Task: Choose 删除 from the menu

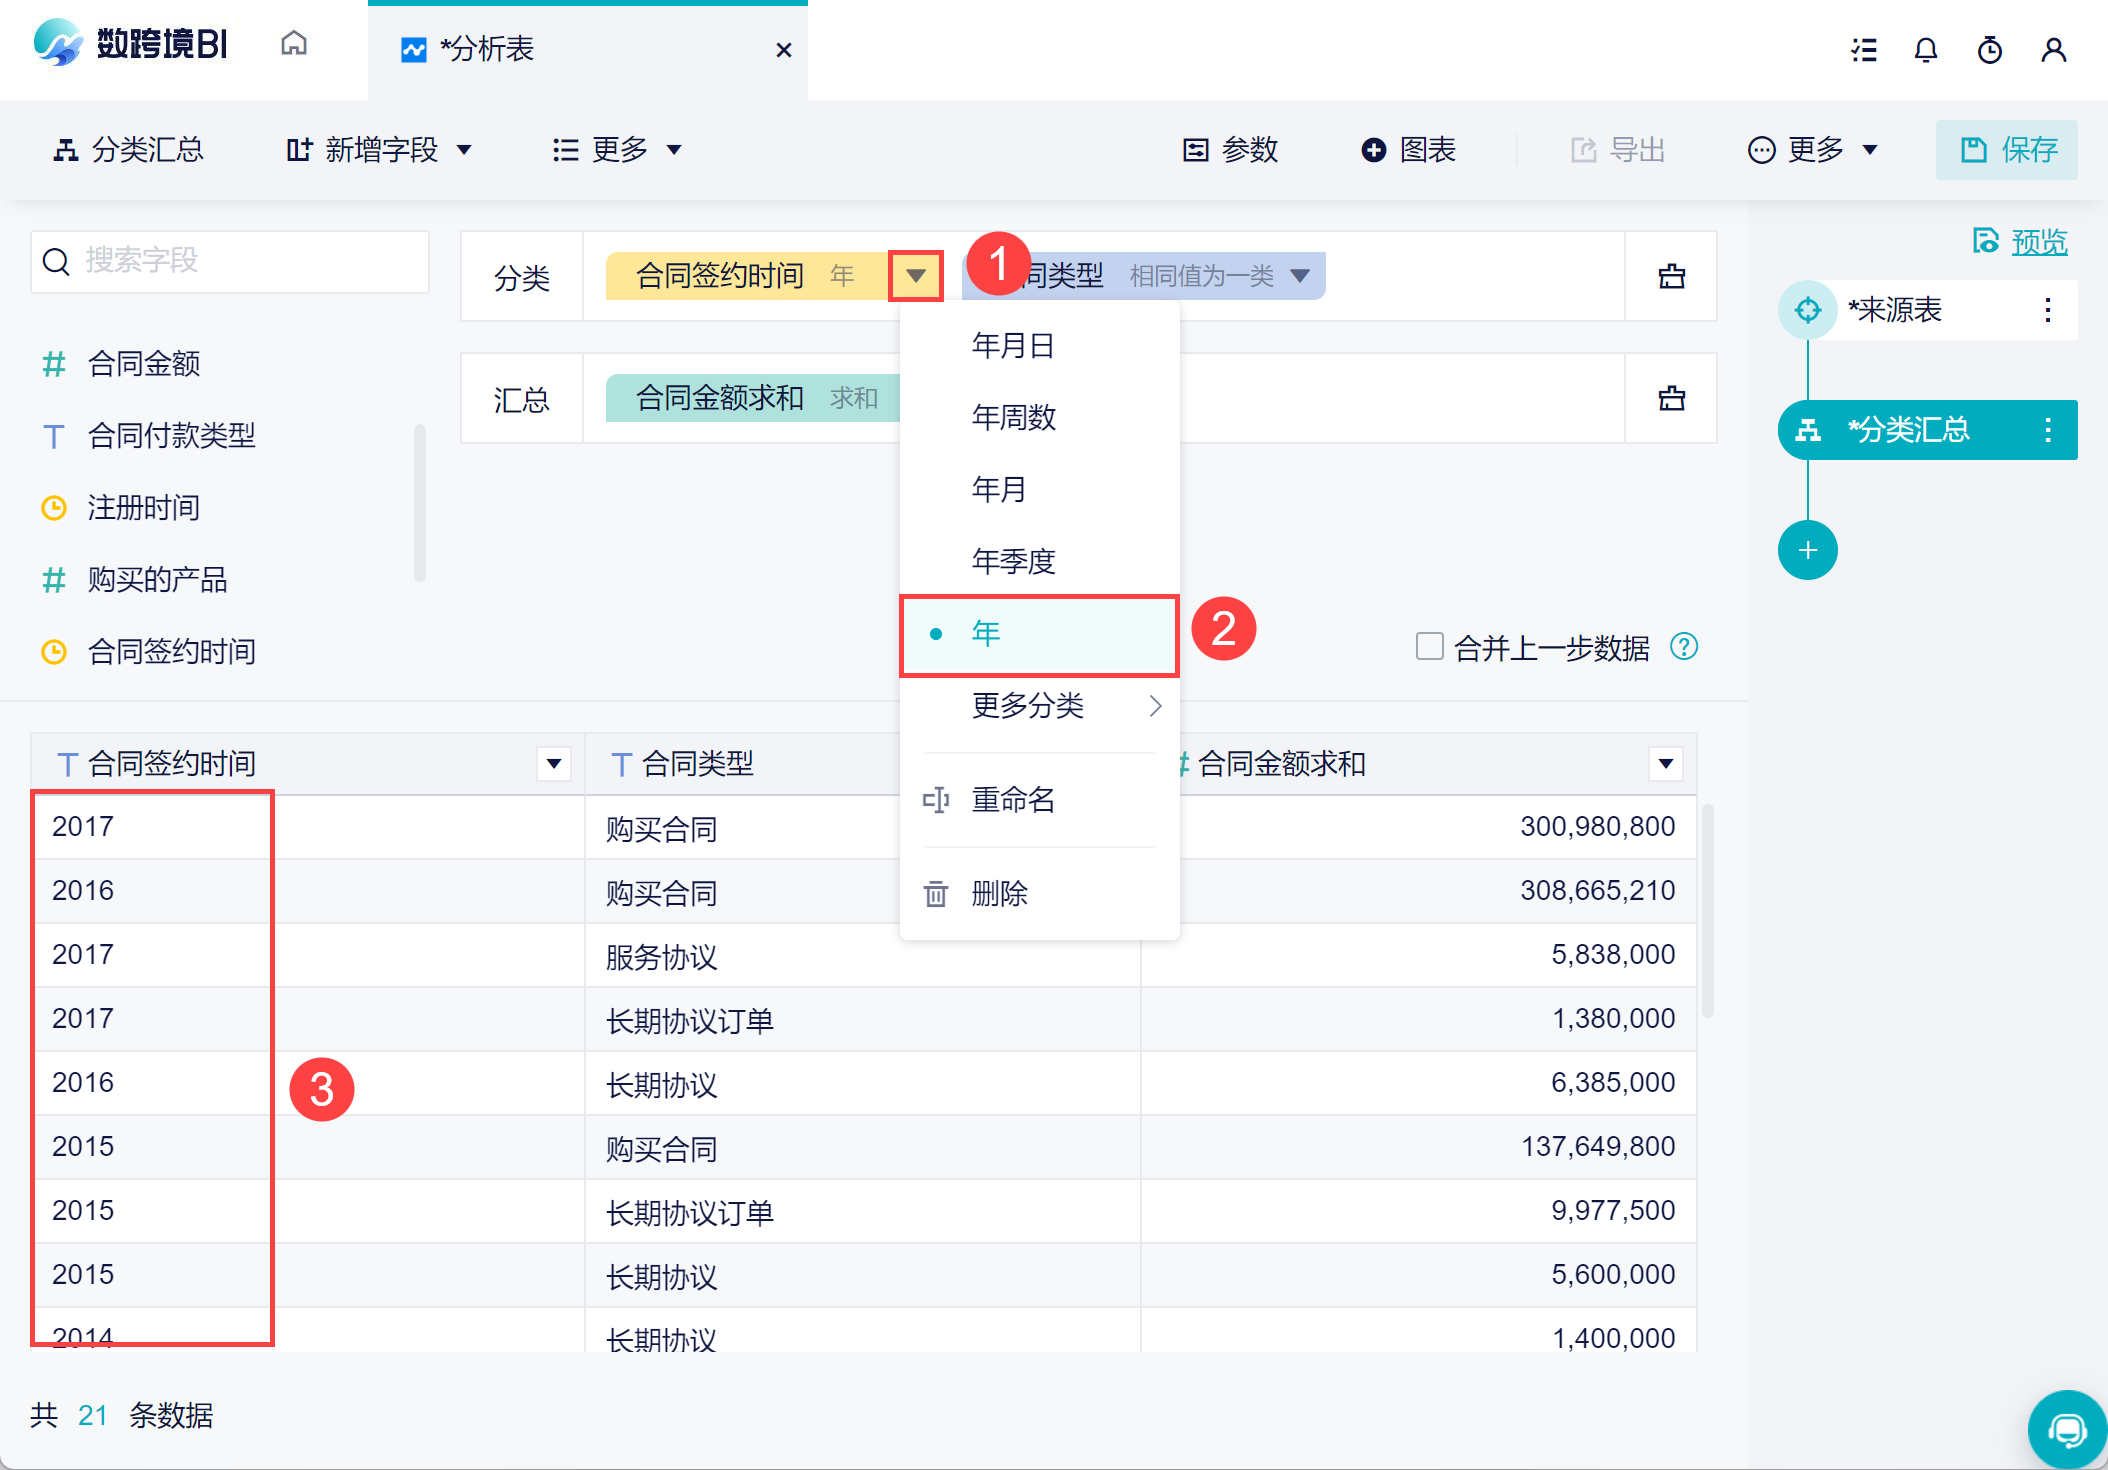Action: point(1000,893)
